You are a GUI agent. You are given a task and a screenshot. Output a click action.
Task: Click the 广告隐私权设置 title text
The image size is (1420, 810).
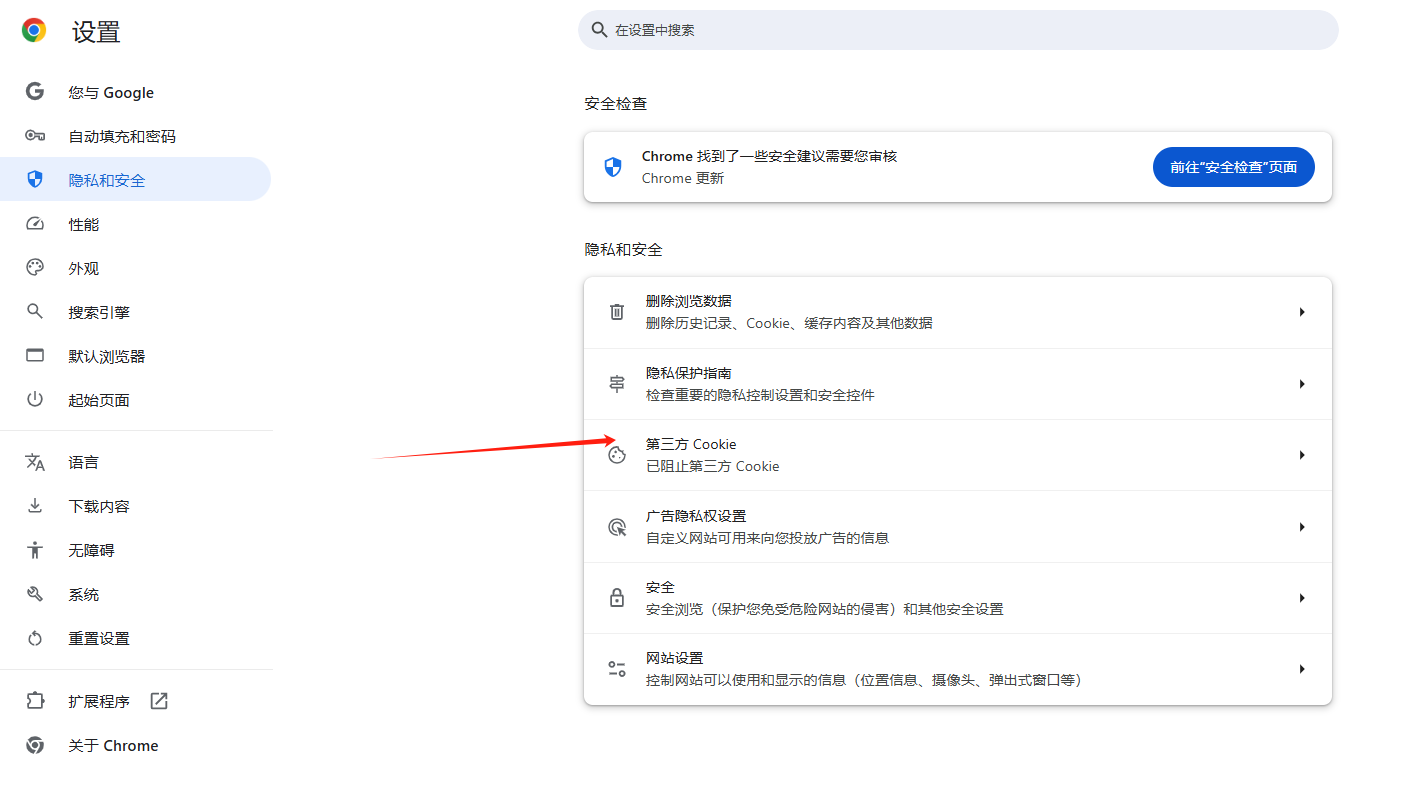pyautogui.click(x=696, y=516)
